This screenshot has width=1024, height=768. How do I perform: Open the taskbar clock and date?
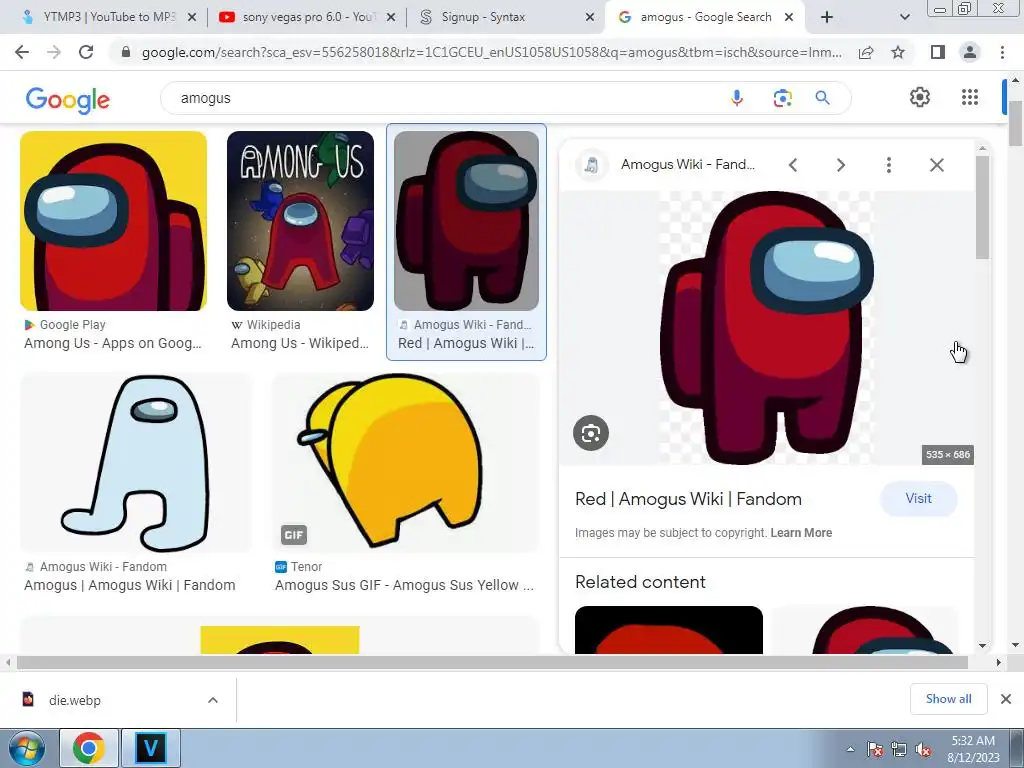pyautogui.click(x=973, y=749)
